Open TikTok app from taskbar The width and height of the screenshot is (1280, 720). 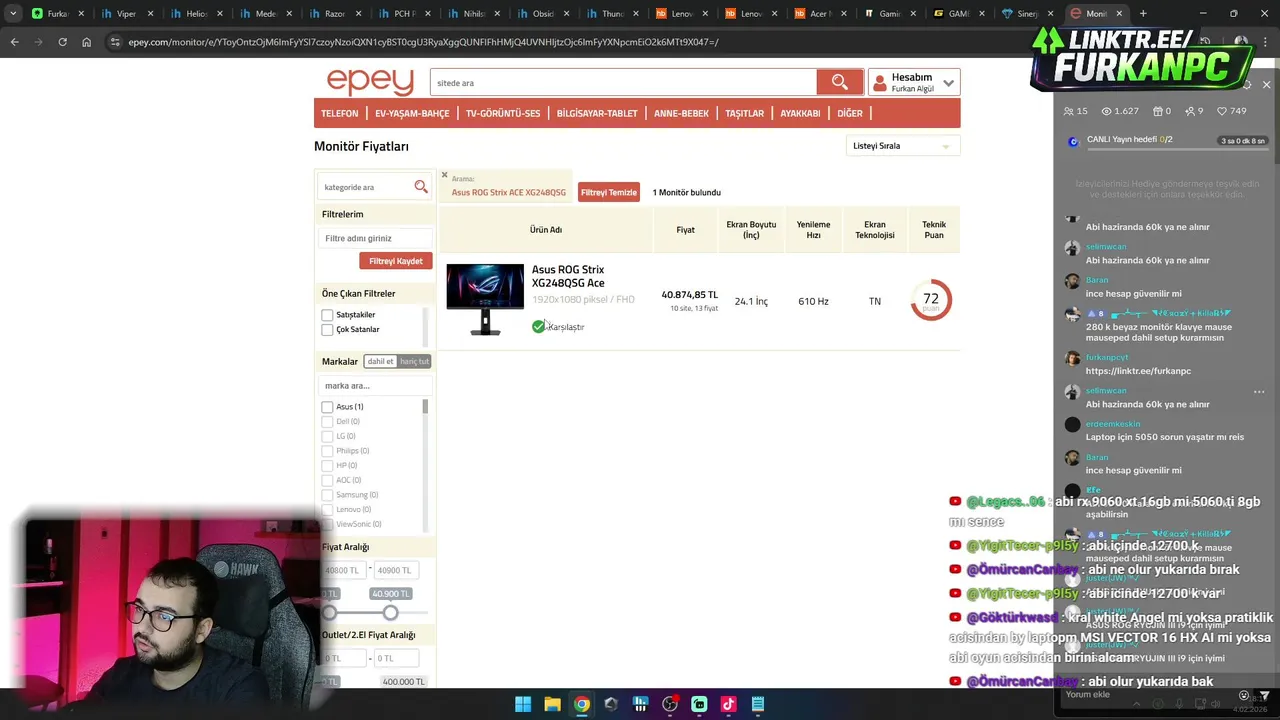(x=728, y=704)
